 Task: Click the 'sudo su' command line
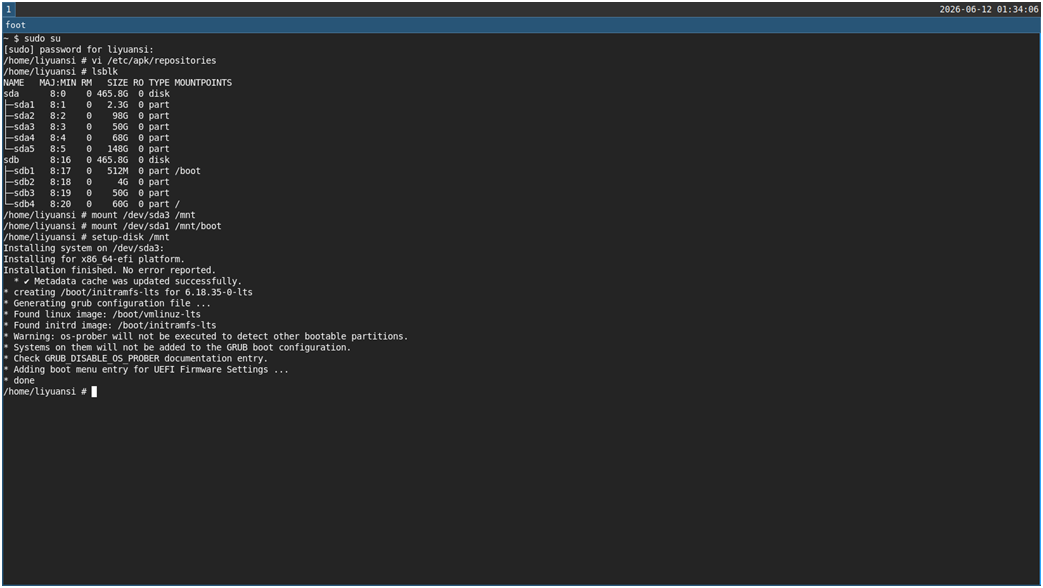click(32, 39)
